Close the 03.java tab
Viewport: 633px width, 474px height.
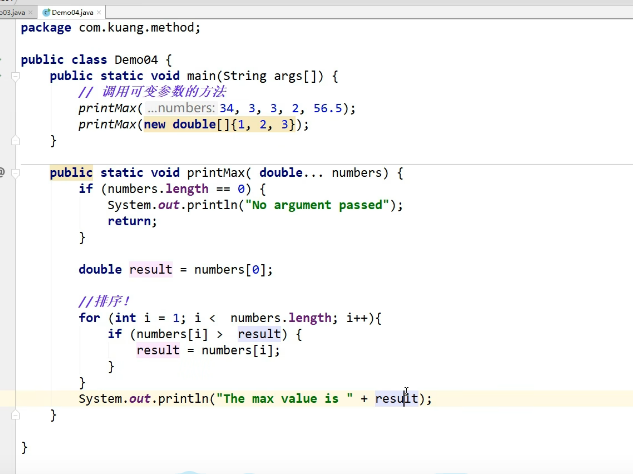(30, 13)
